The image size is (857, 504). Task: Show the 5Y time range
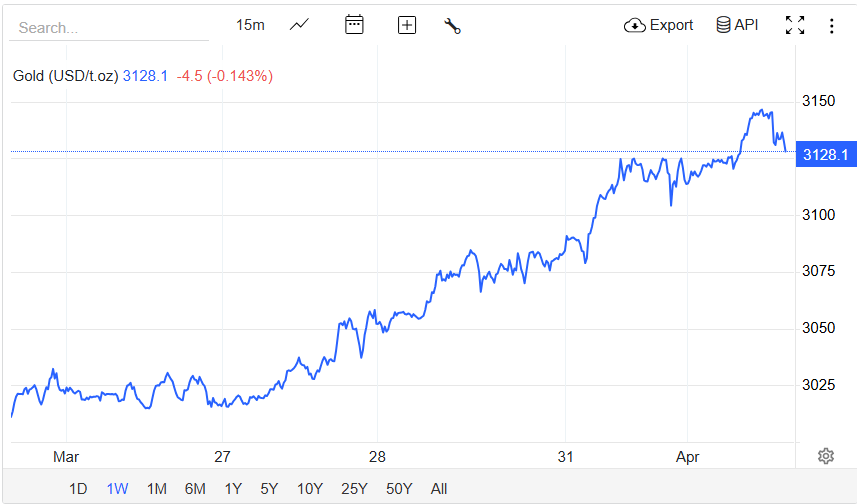click(269, 488)
